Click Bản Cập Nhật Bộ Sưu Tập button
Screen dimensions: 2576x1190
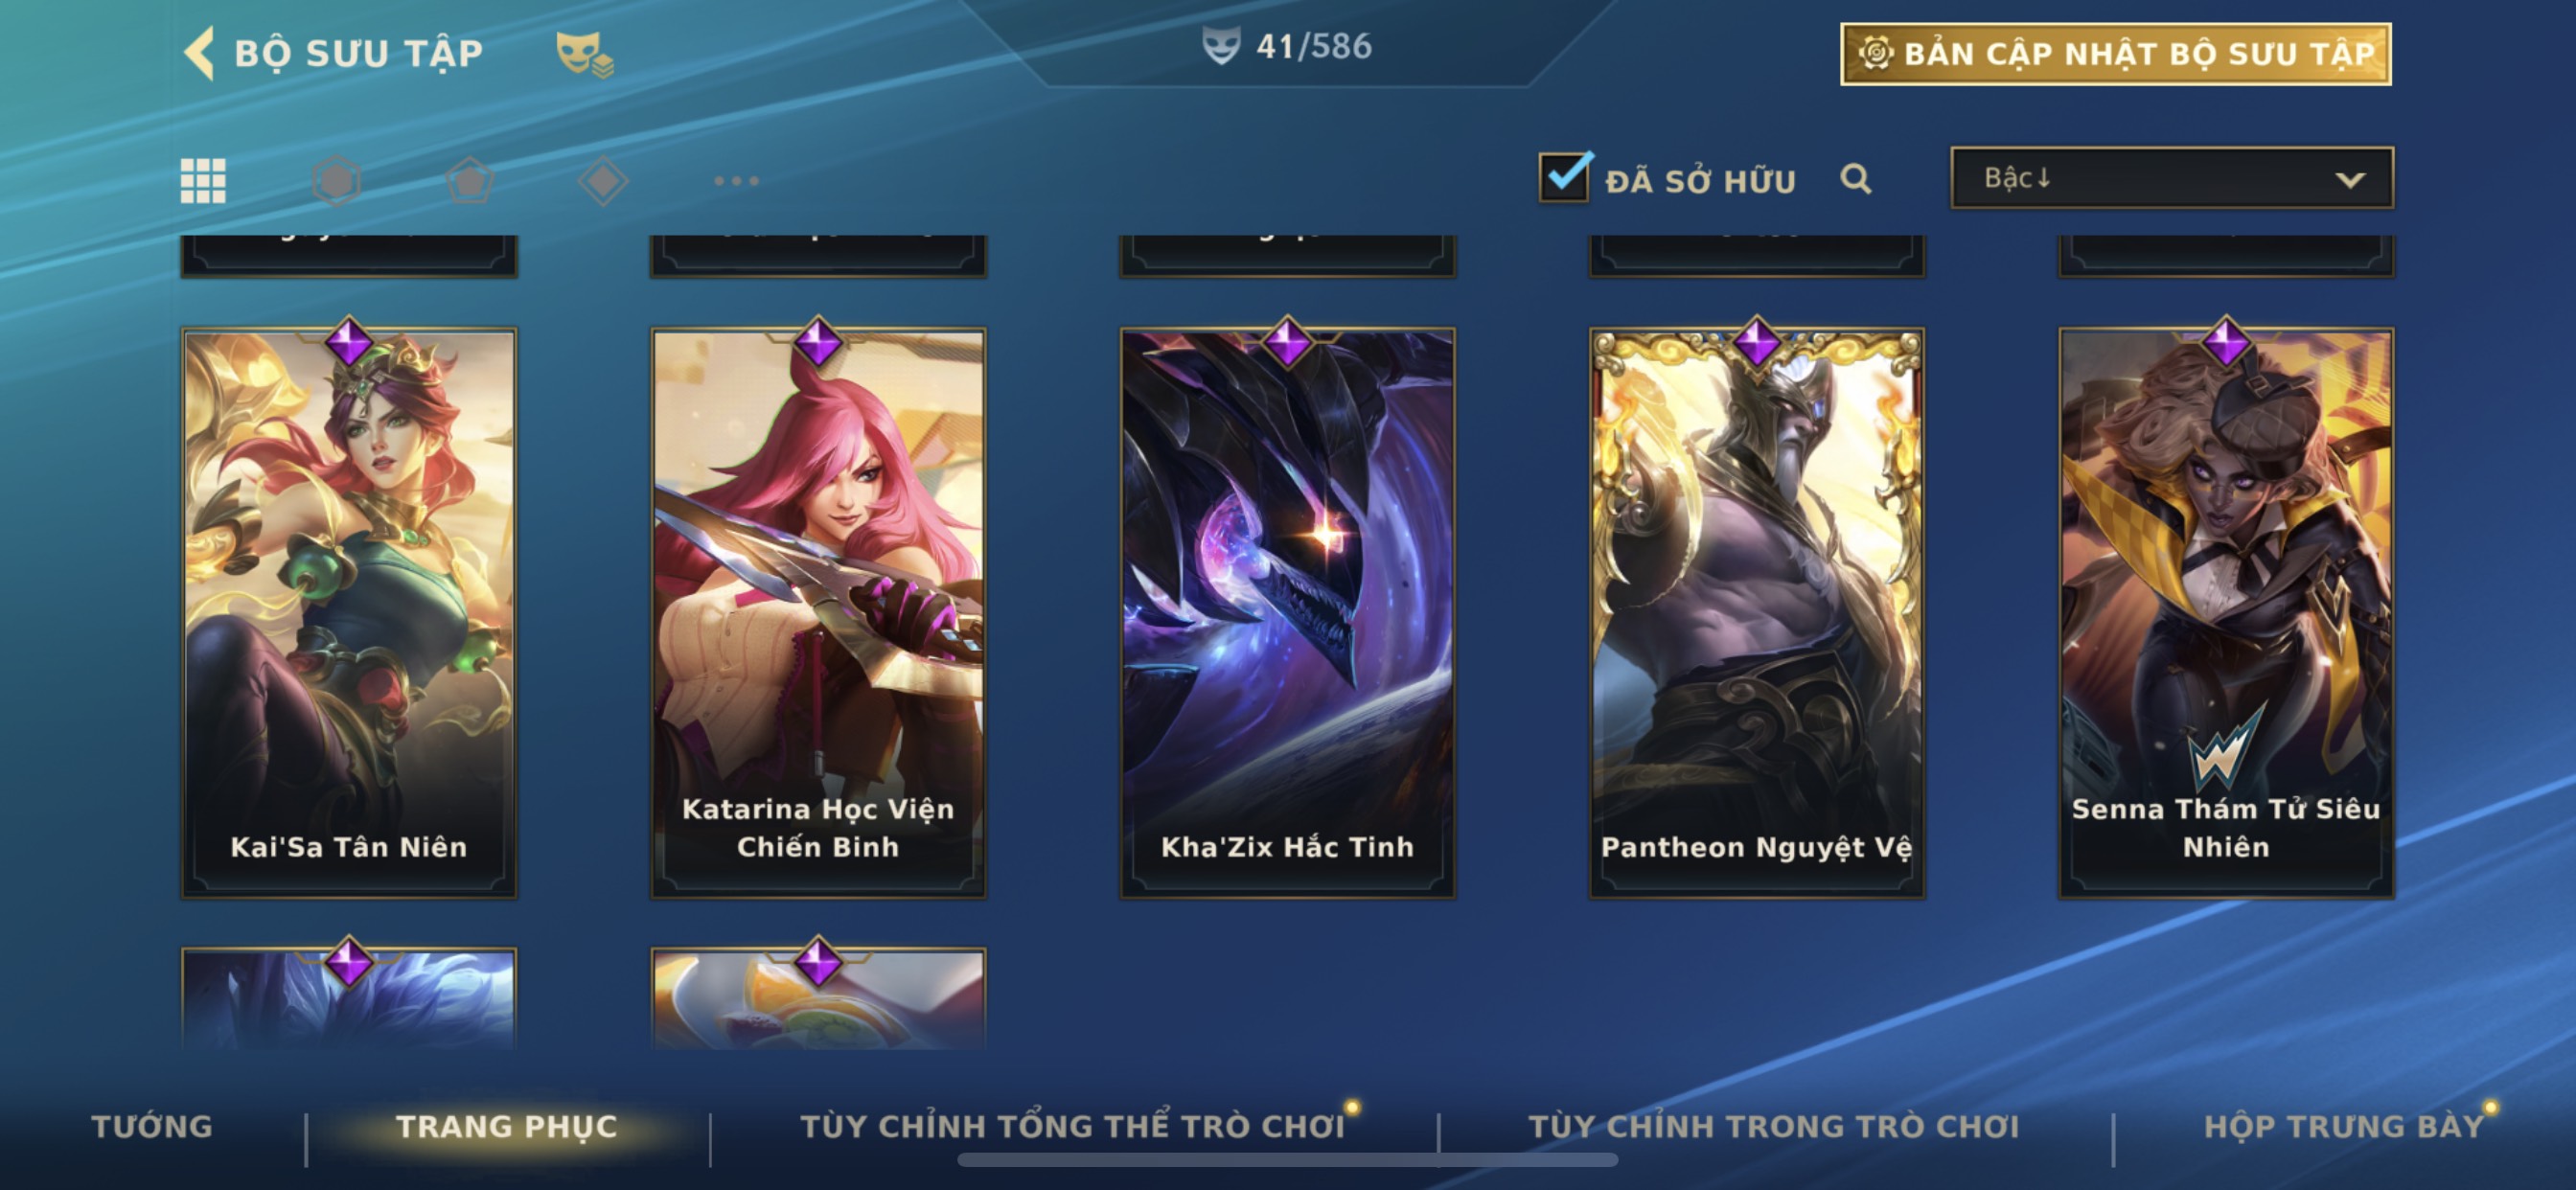tap(2116, 54)
